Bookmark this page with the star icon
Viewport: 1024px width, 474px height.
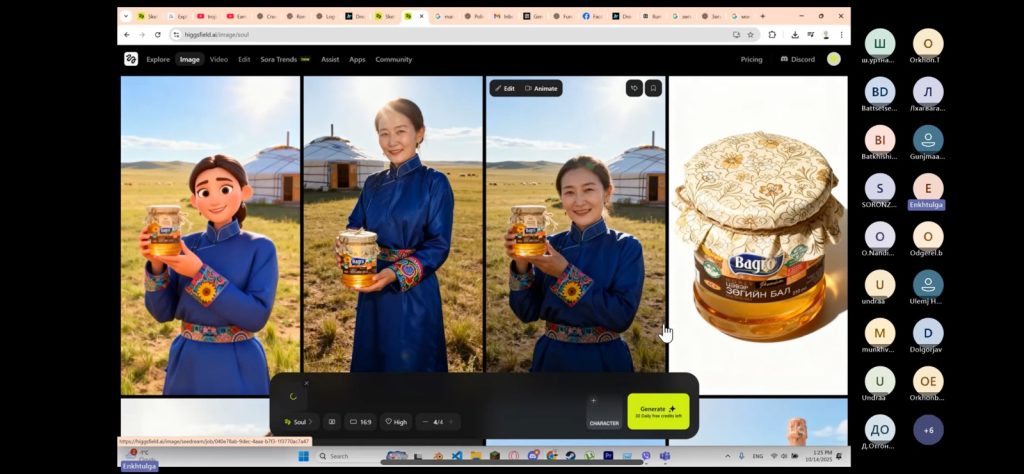(752, 34)
